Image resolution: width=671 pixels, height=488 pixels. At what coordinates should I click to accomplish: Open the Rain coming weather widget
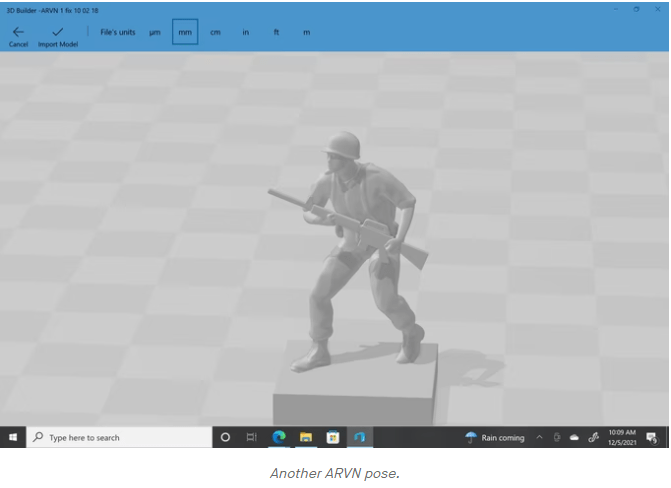tap(495, 437)
